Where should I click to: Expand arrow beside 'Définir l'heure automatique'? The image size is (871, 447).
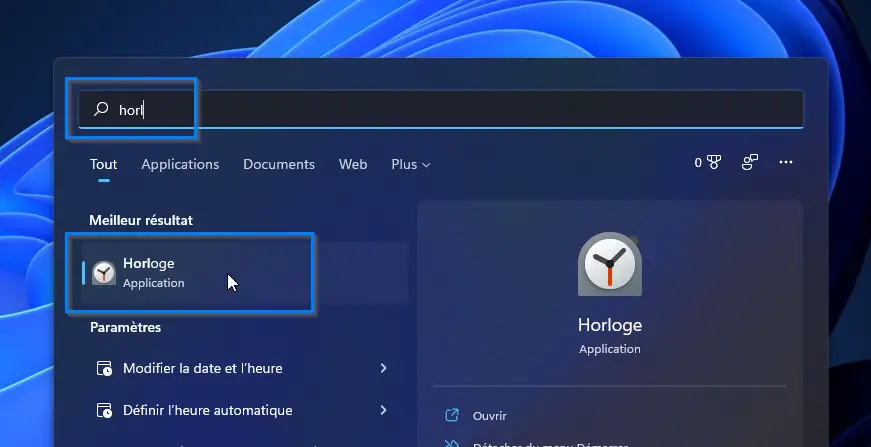(383, 410)
